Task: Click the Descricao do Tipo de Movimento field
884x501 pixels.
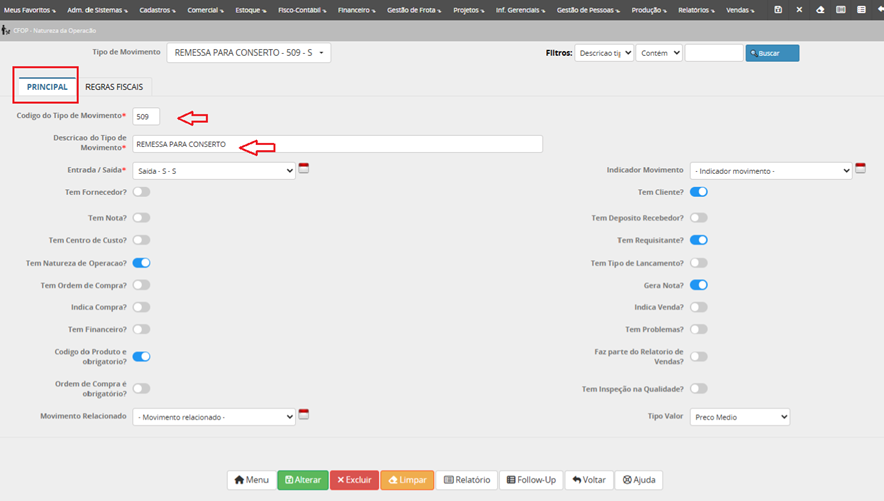Action: click(x=337, y=144)
